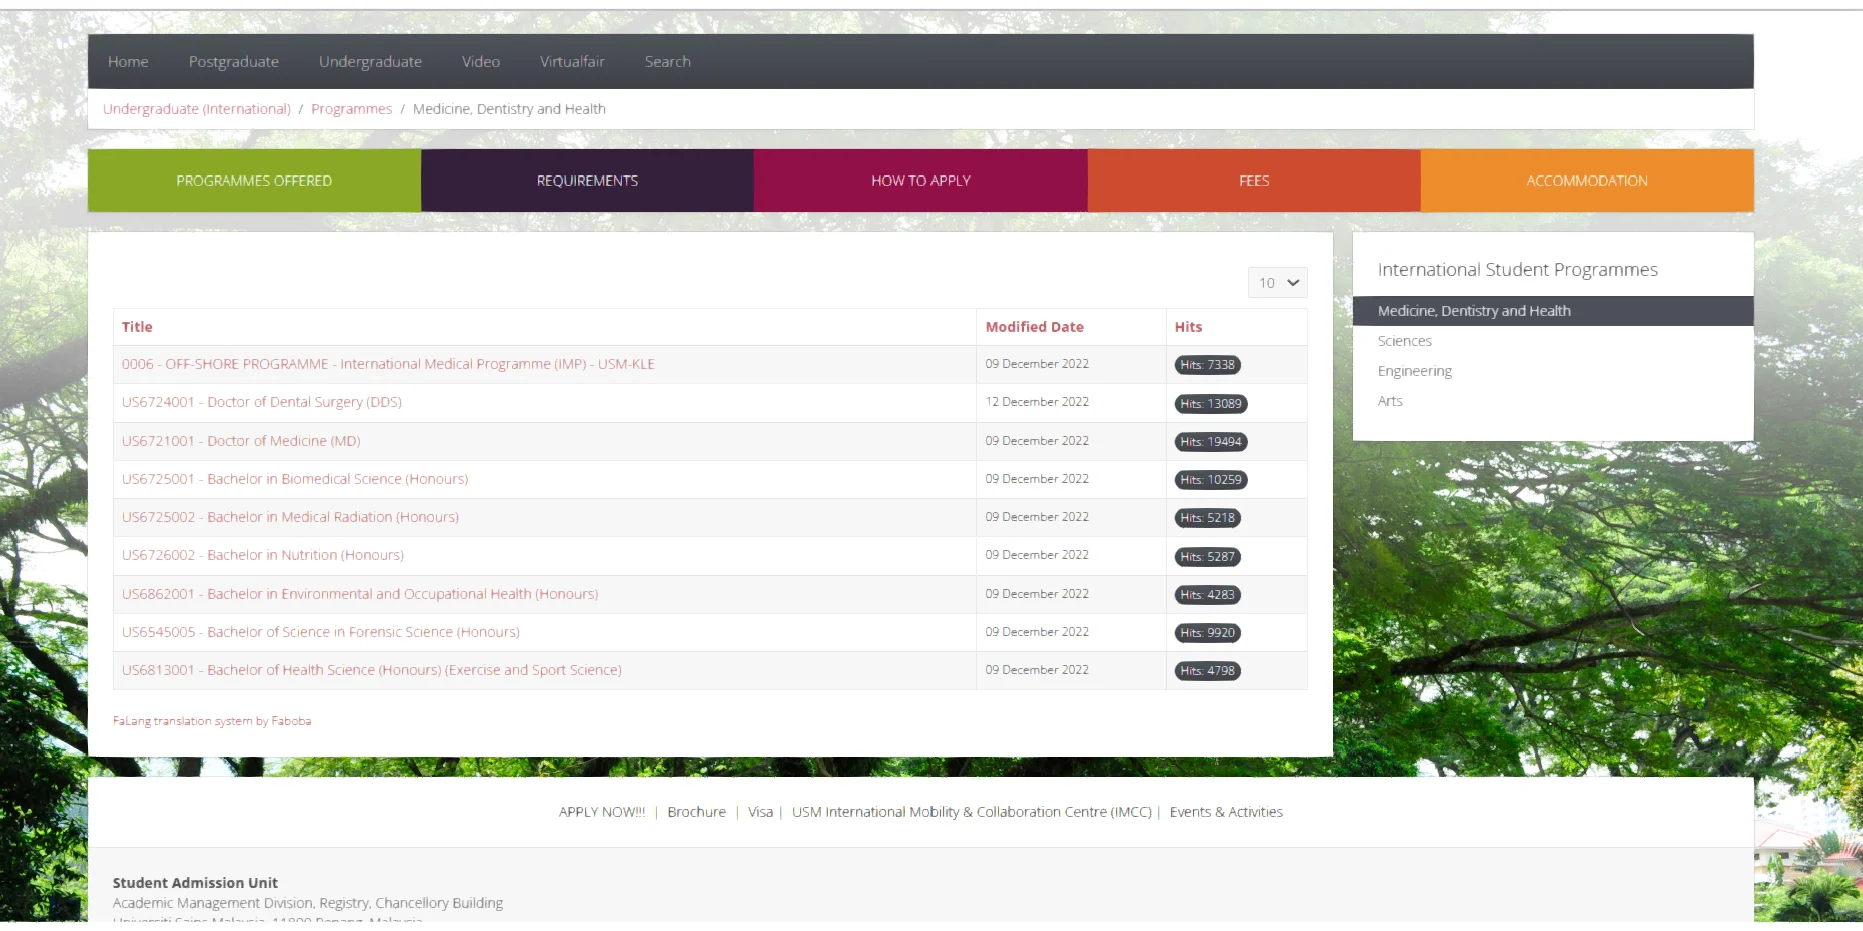Open the How To Apply tab
Image resolution: width=1863 pixels, height=931 pixels.
tap(920, 181)
